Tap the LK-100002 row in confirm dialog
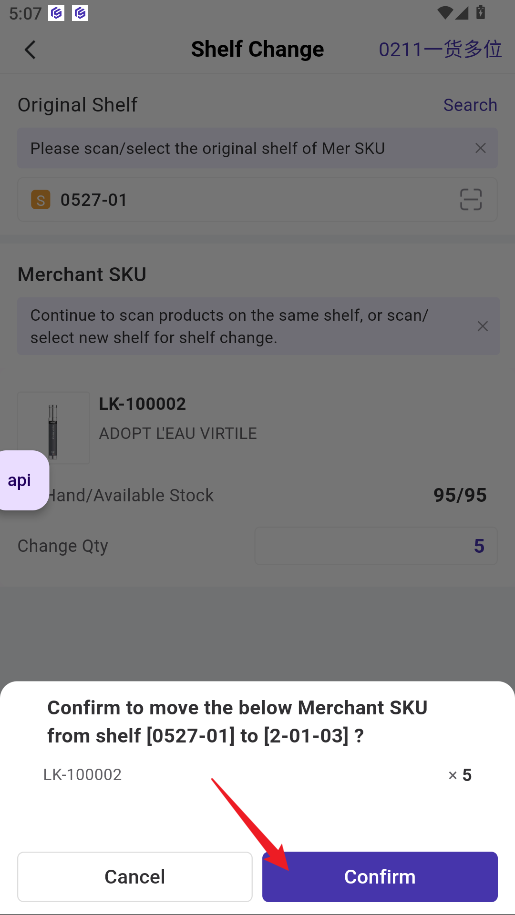 click(257, 775)
